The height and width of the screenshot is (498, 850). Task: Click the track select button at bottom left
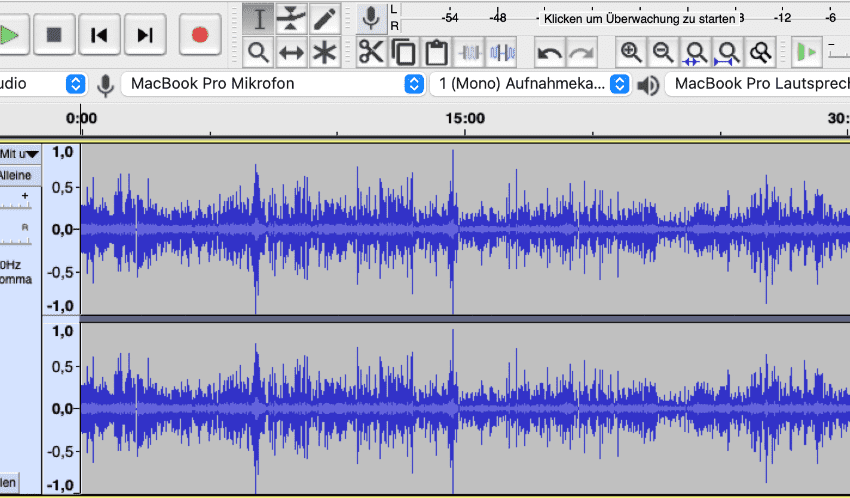click(x=9, y=482)
